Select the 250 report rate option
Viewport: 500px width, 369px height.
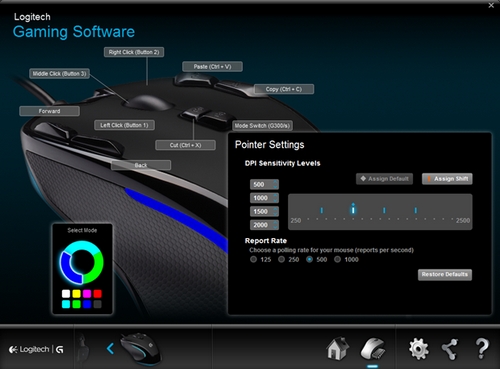point(282,259)
